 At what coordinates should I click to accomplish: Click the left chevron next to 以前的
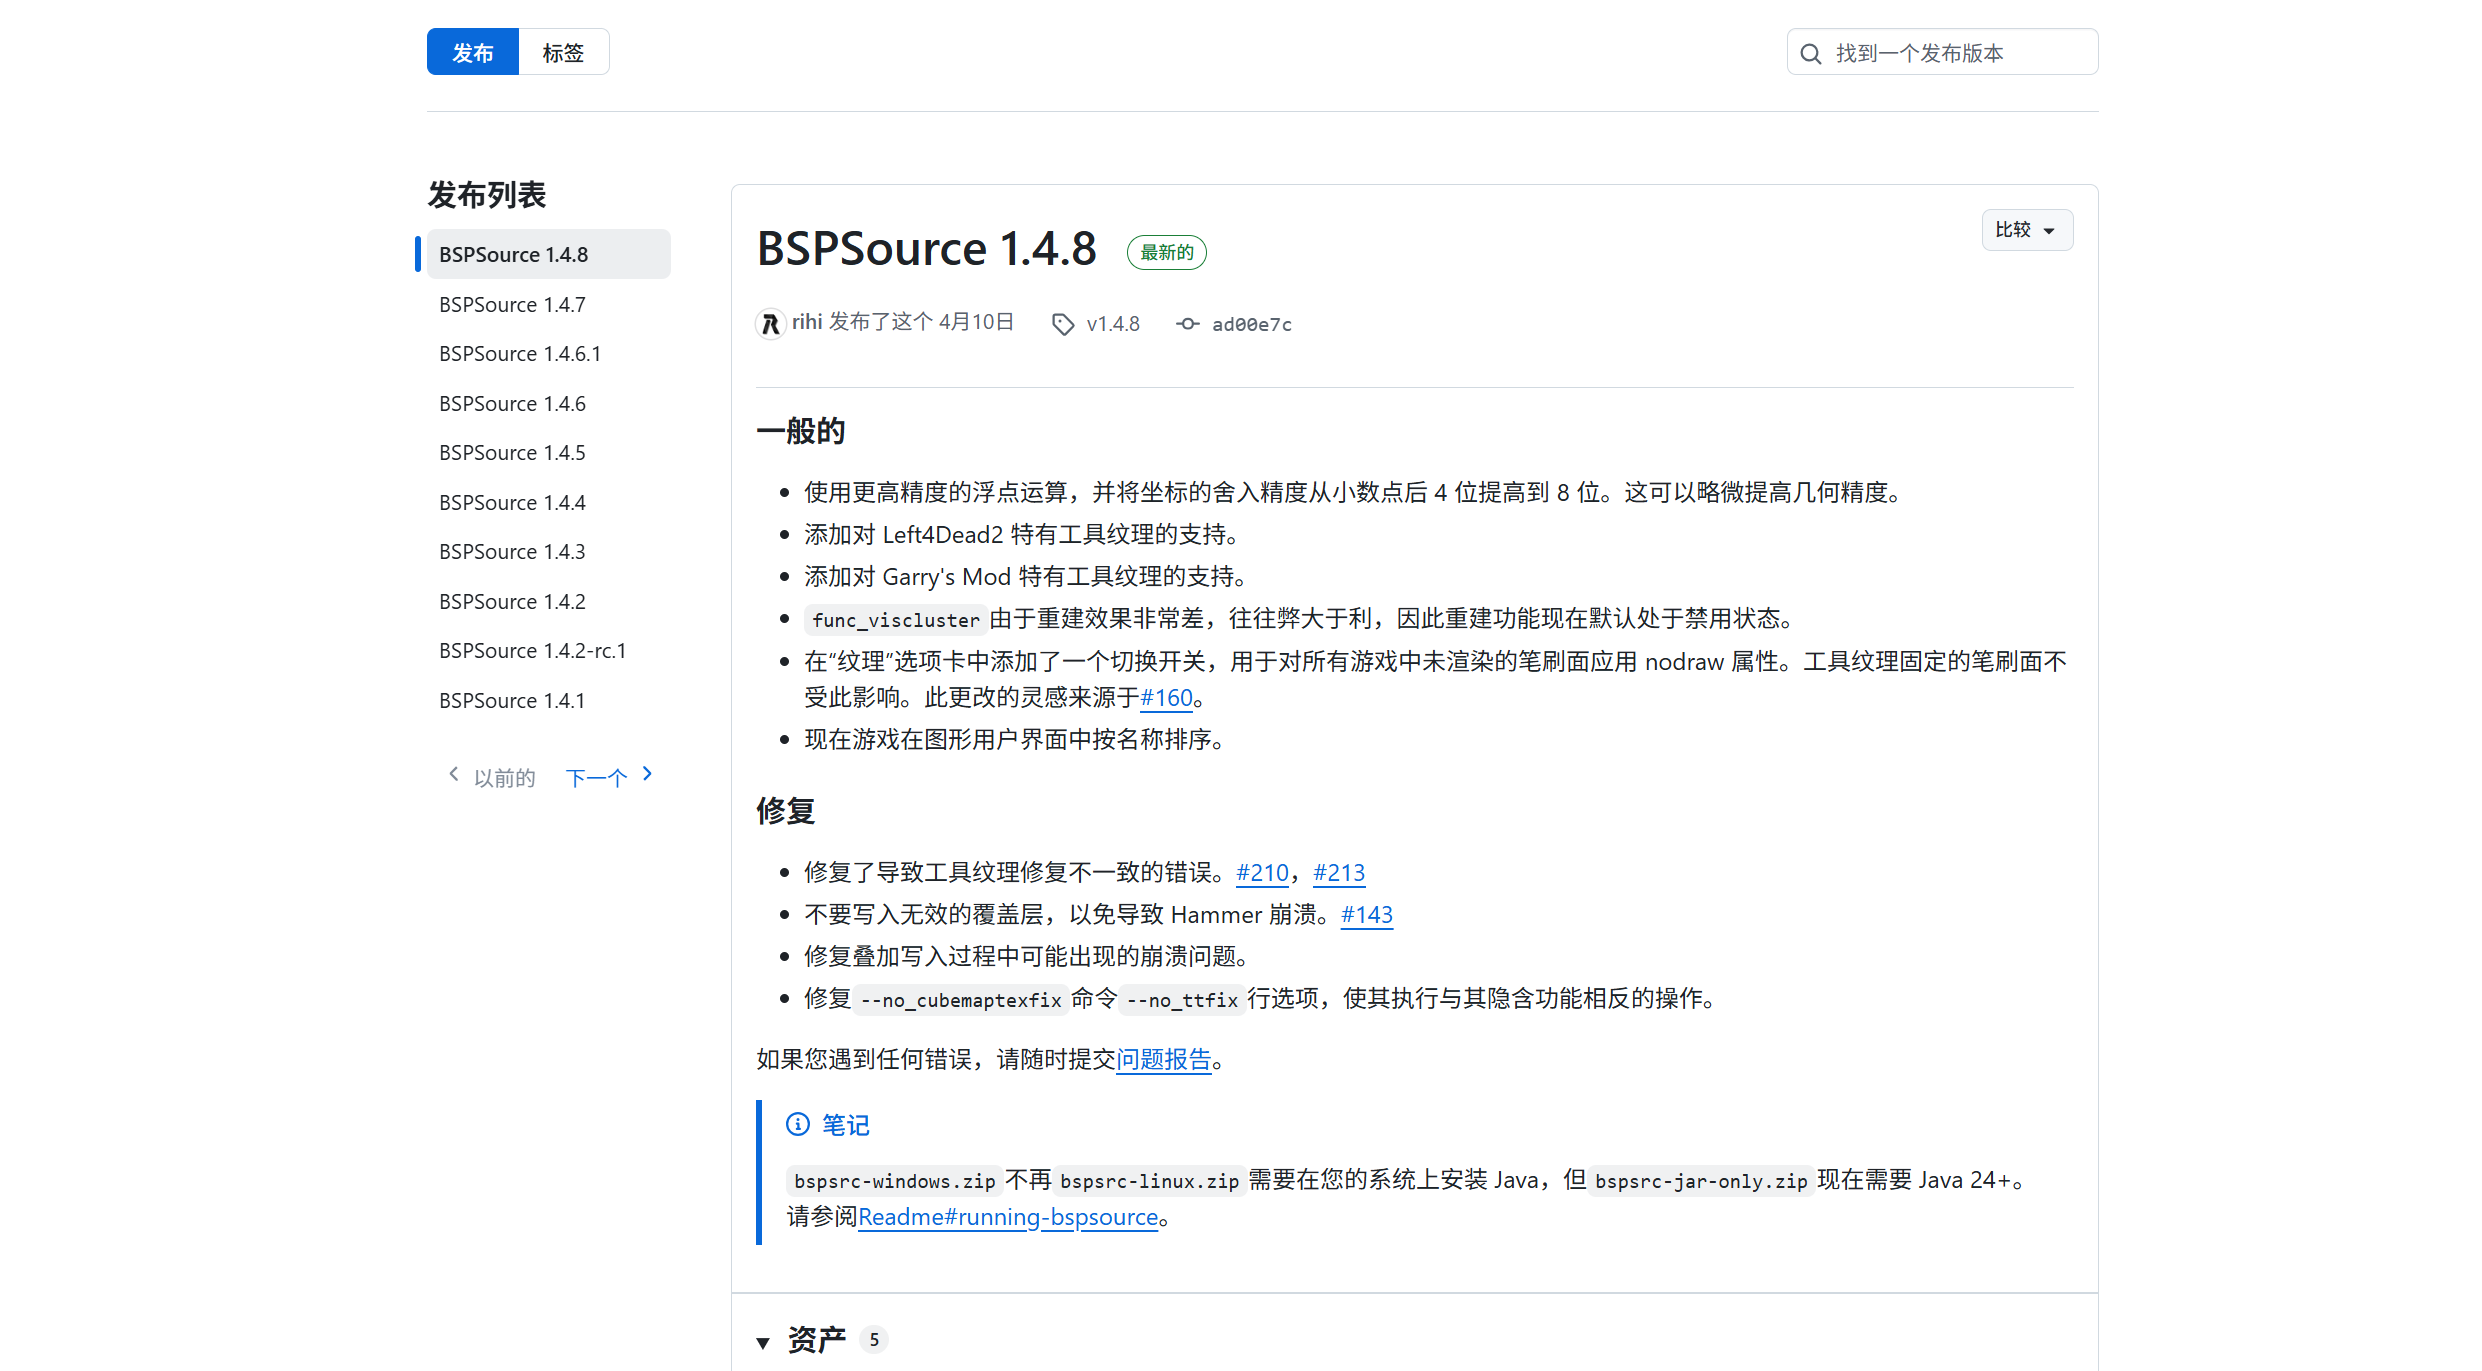click(x=454, y=774)
